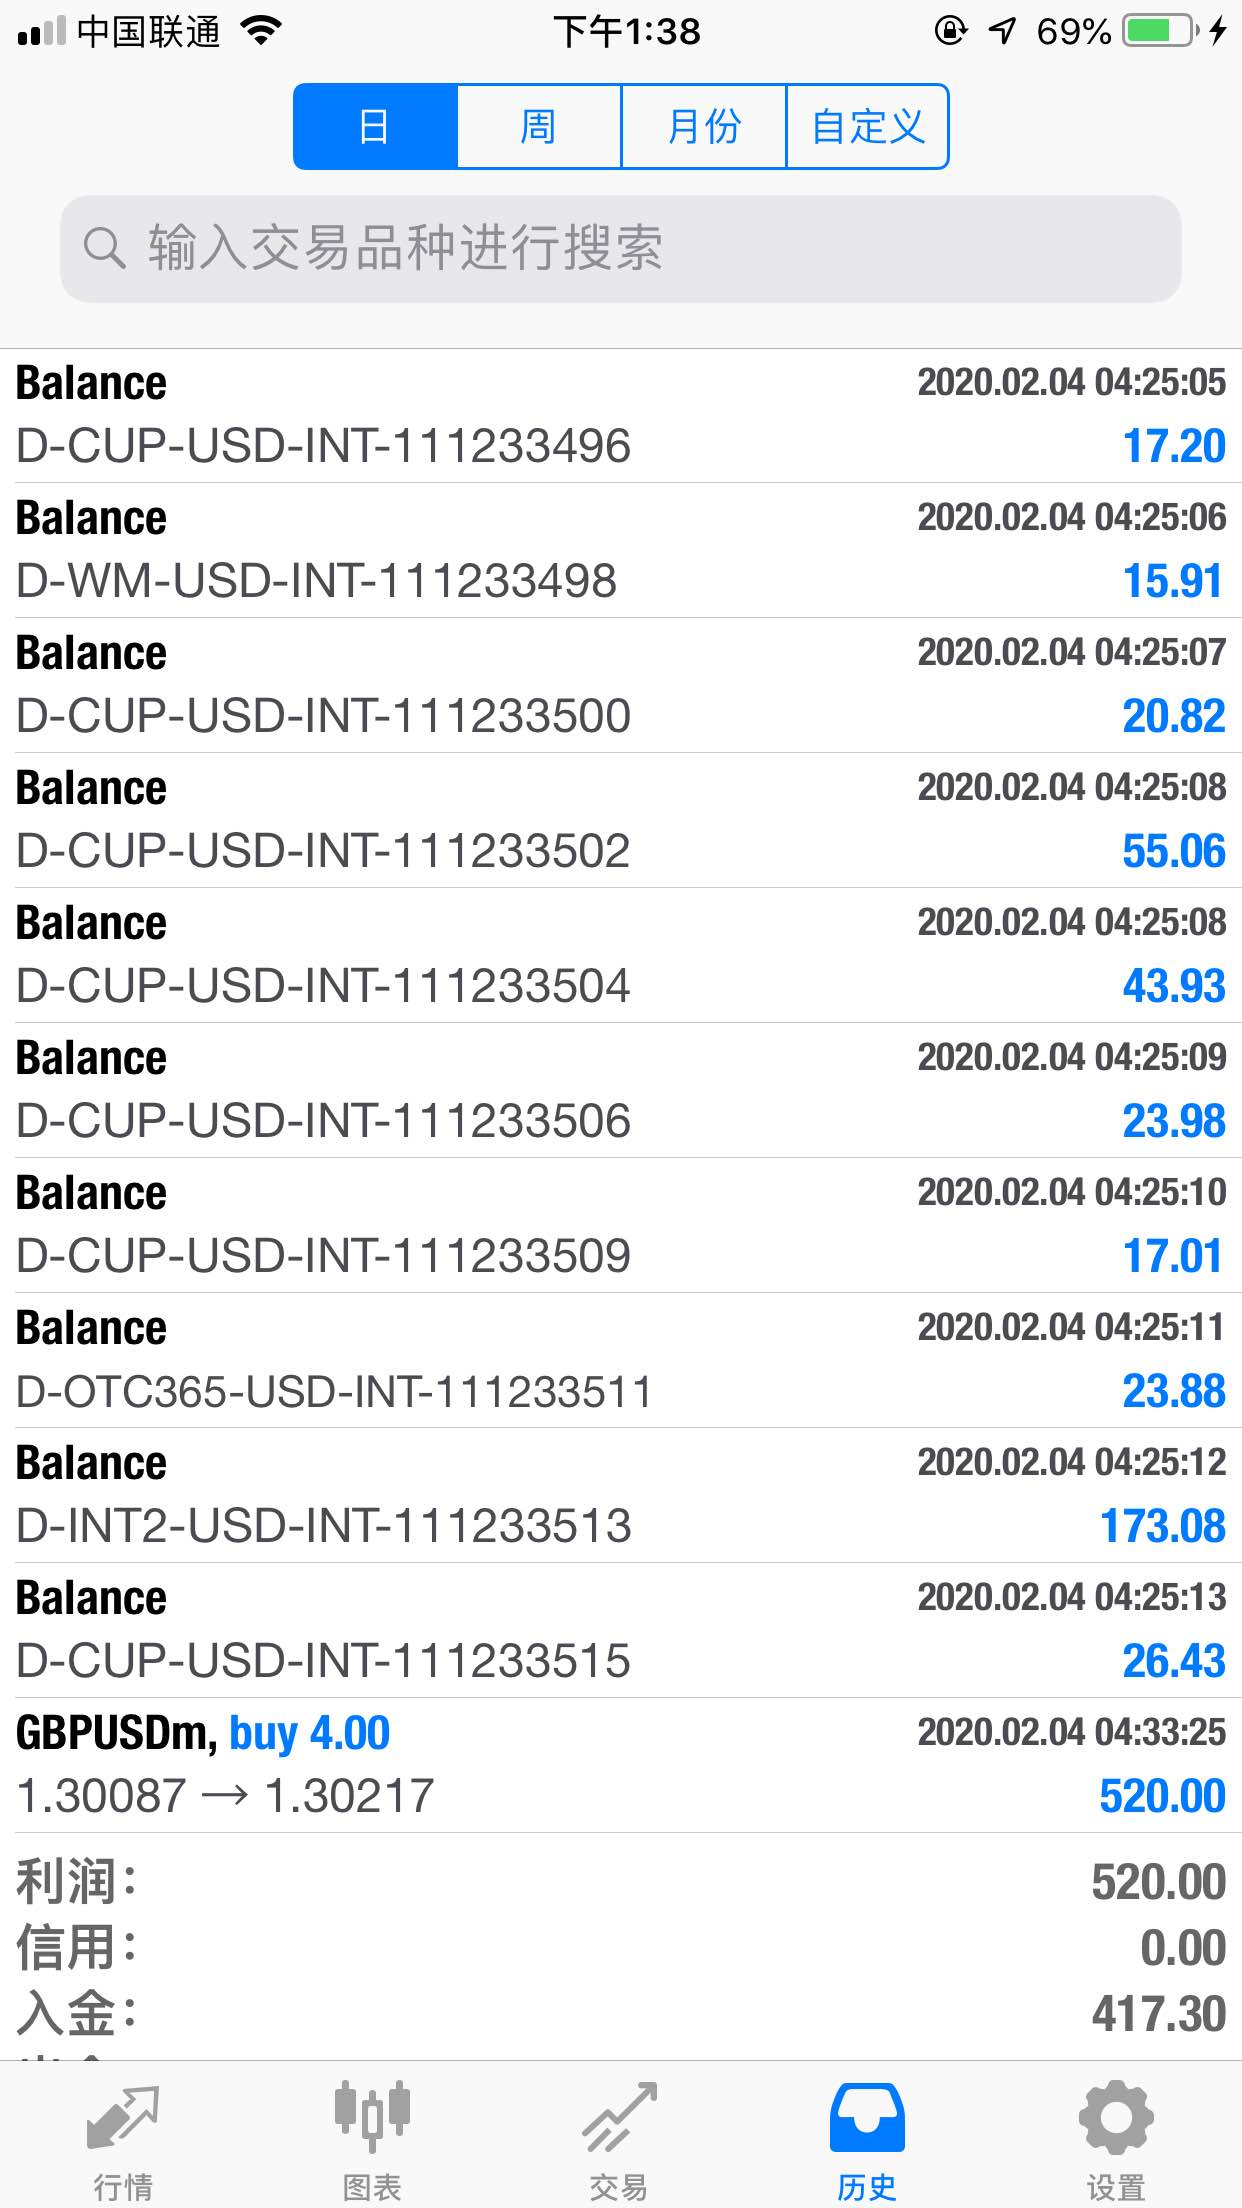
Task: Select the 历史 history tab icon
Action: point(867,2117)
